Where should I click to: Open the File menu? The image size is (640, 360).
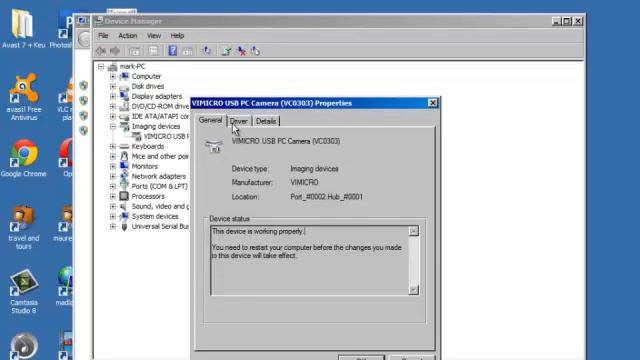(x=103, y=36)
